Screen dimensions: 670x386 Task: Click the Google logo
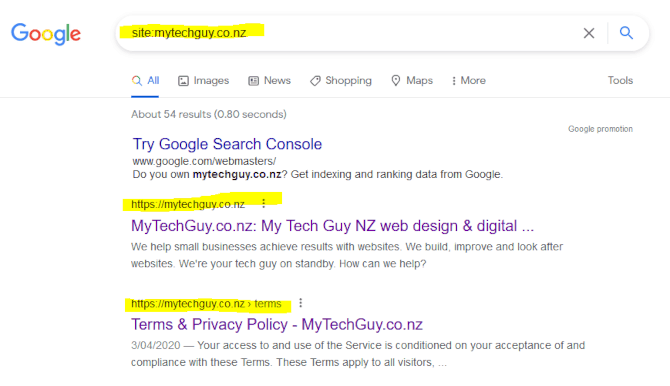(x=46, y=34)
